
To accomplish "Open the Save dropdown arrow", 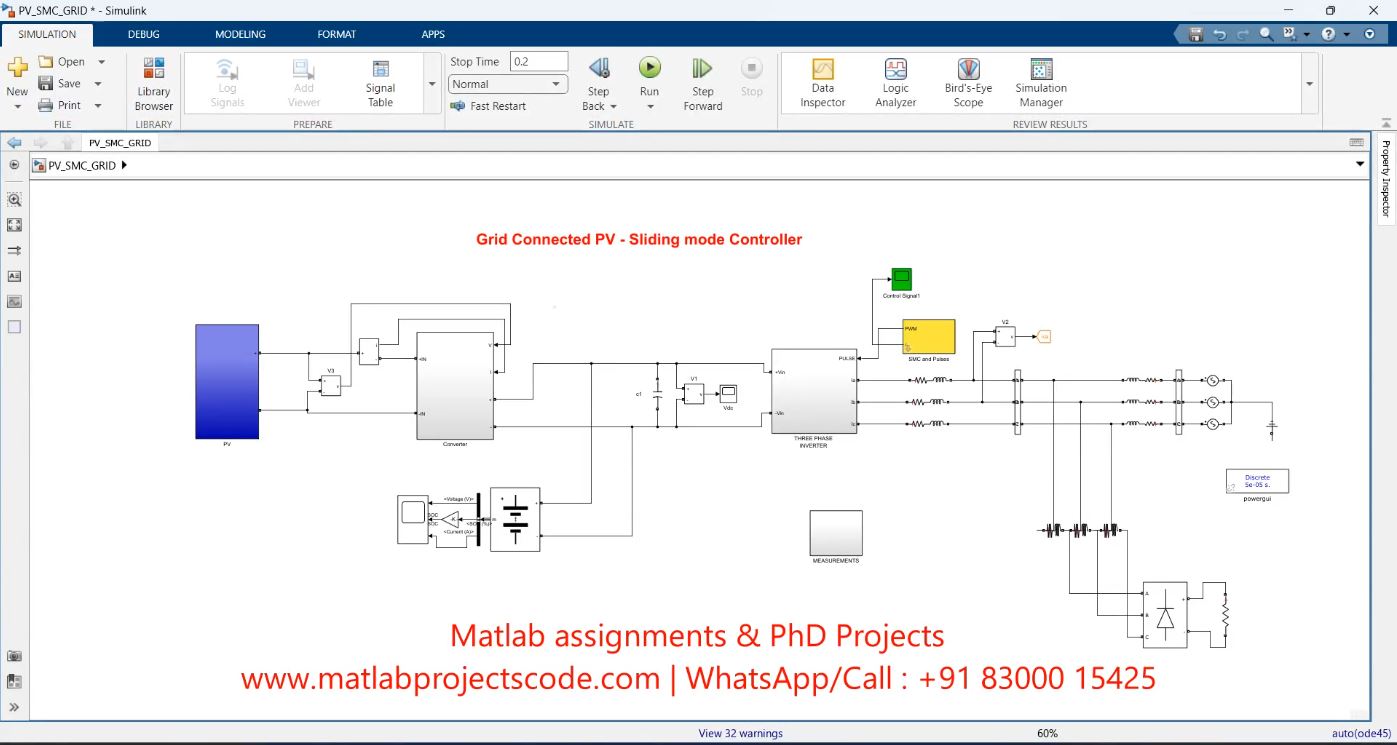I will click(x=98, y=84).
